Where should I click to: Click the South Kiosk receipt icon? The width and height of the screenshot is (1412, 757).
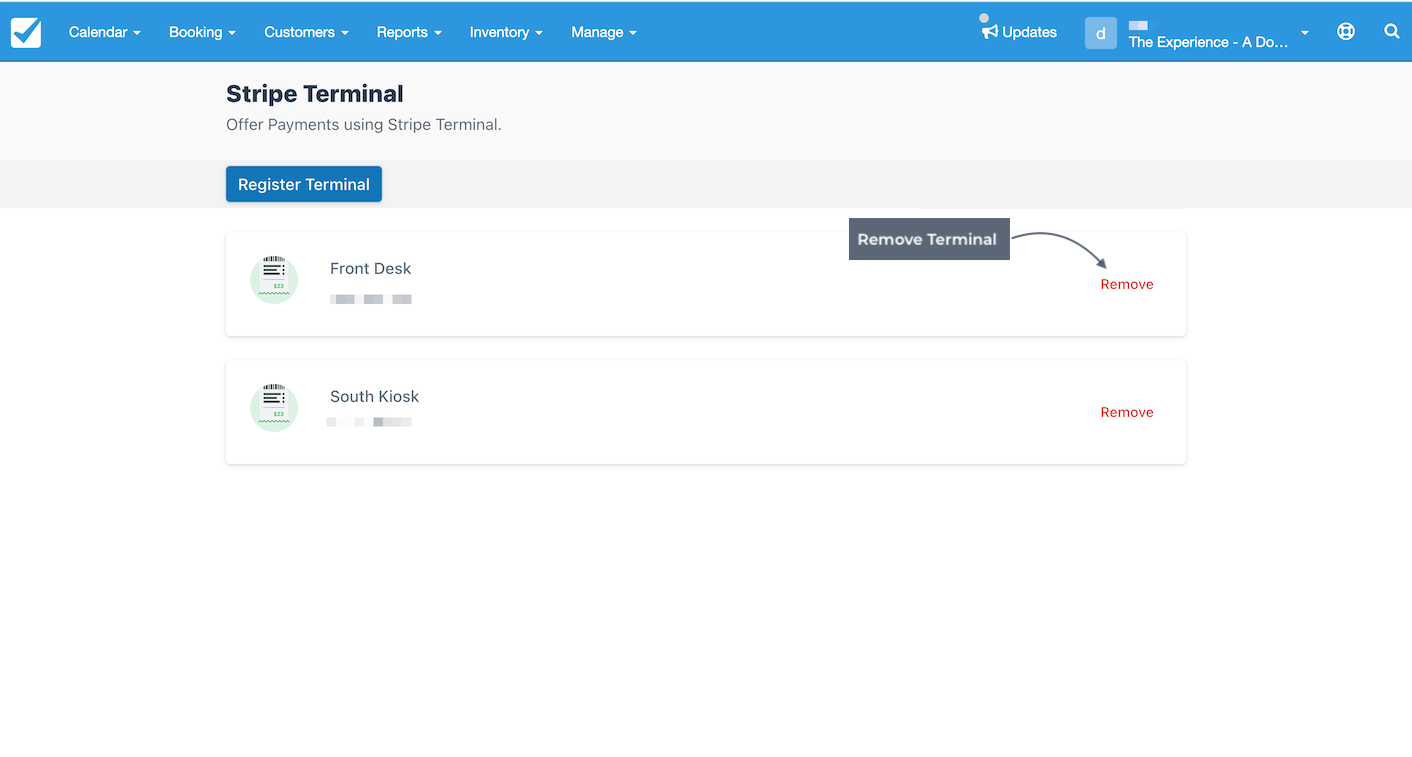pyautogui.click(x=274, y=407)
